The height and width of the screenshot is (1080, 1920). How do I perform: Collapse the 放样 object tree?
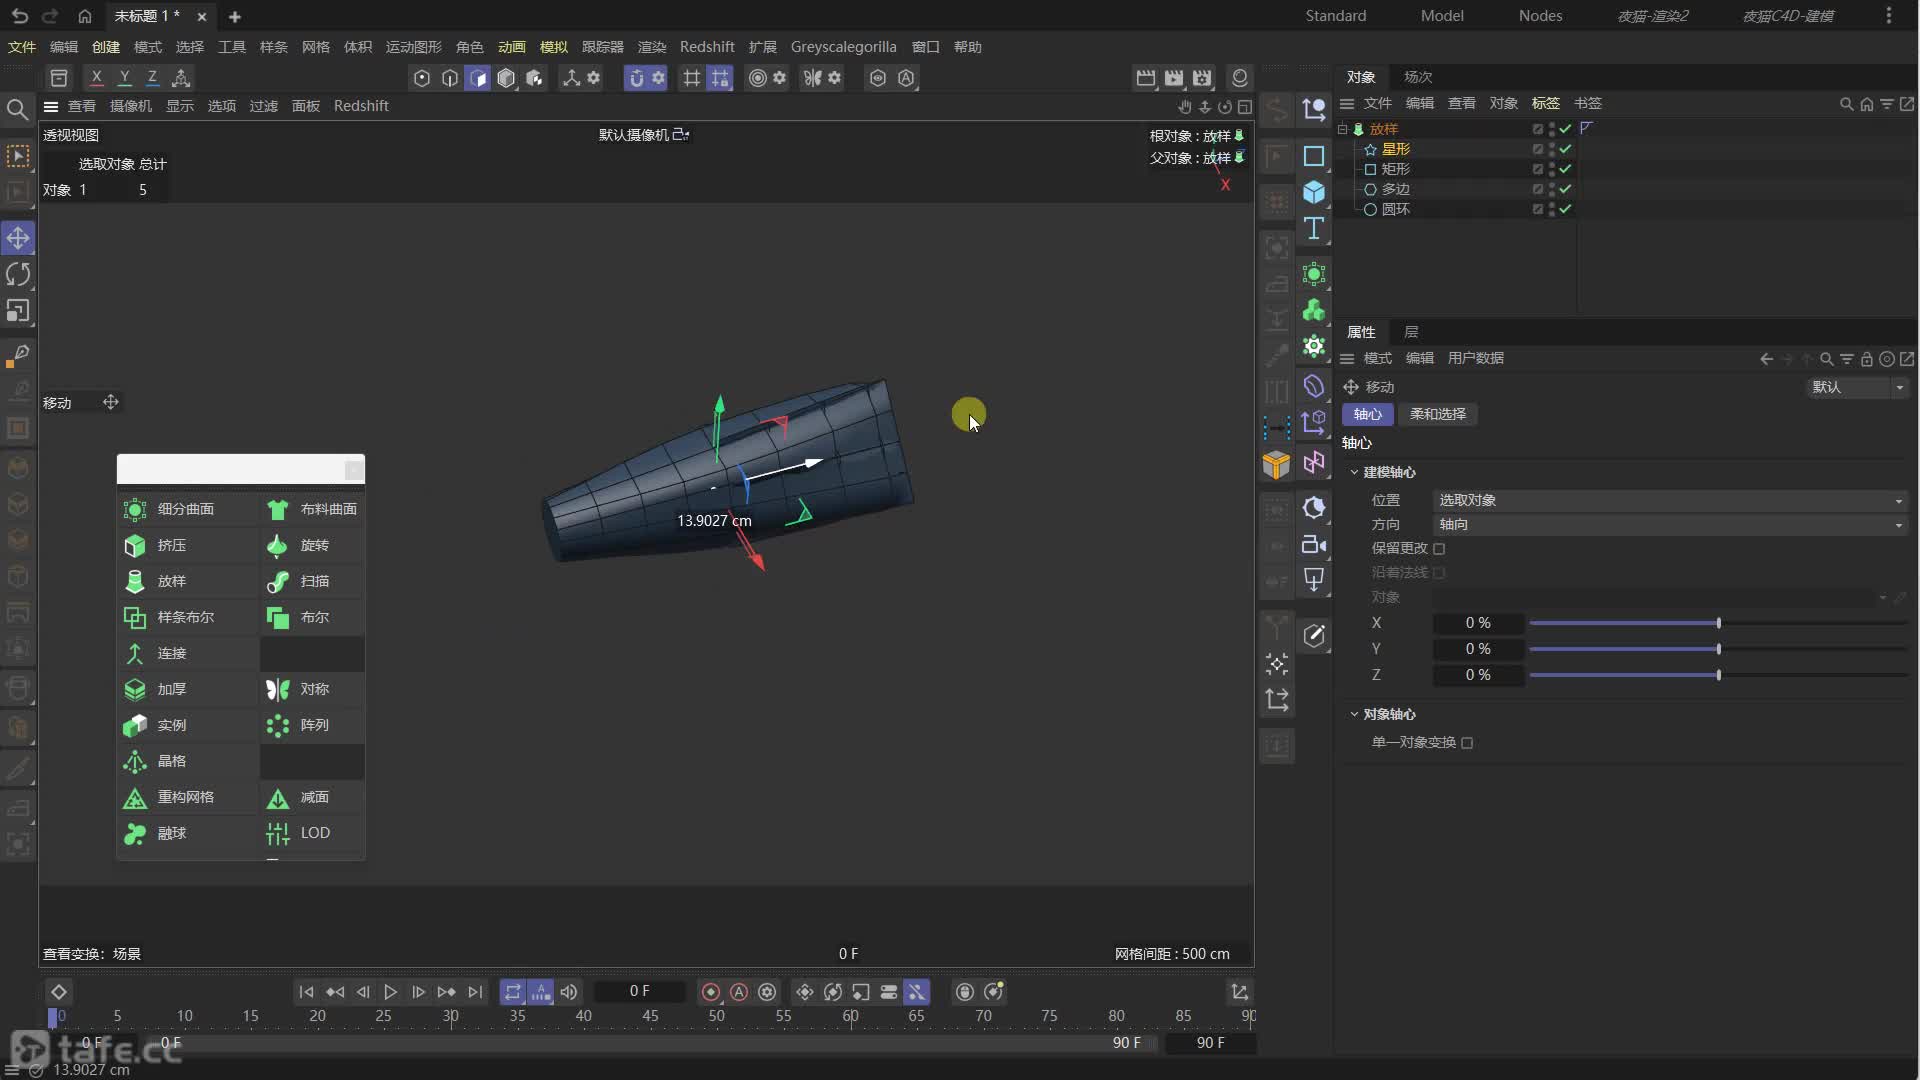[1343, 129]
